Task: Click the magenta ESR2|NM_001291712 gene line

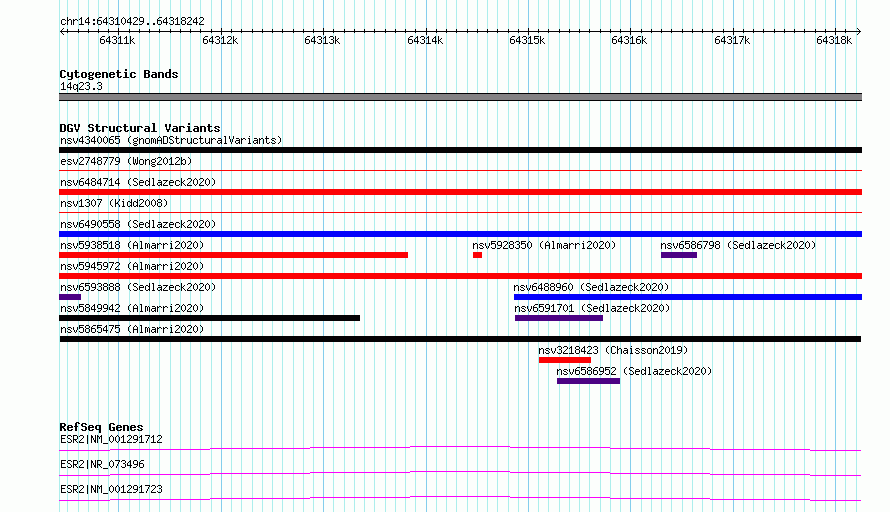Action: click(460, 448)
